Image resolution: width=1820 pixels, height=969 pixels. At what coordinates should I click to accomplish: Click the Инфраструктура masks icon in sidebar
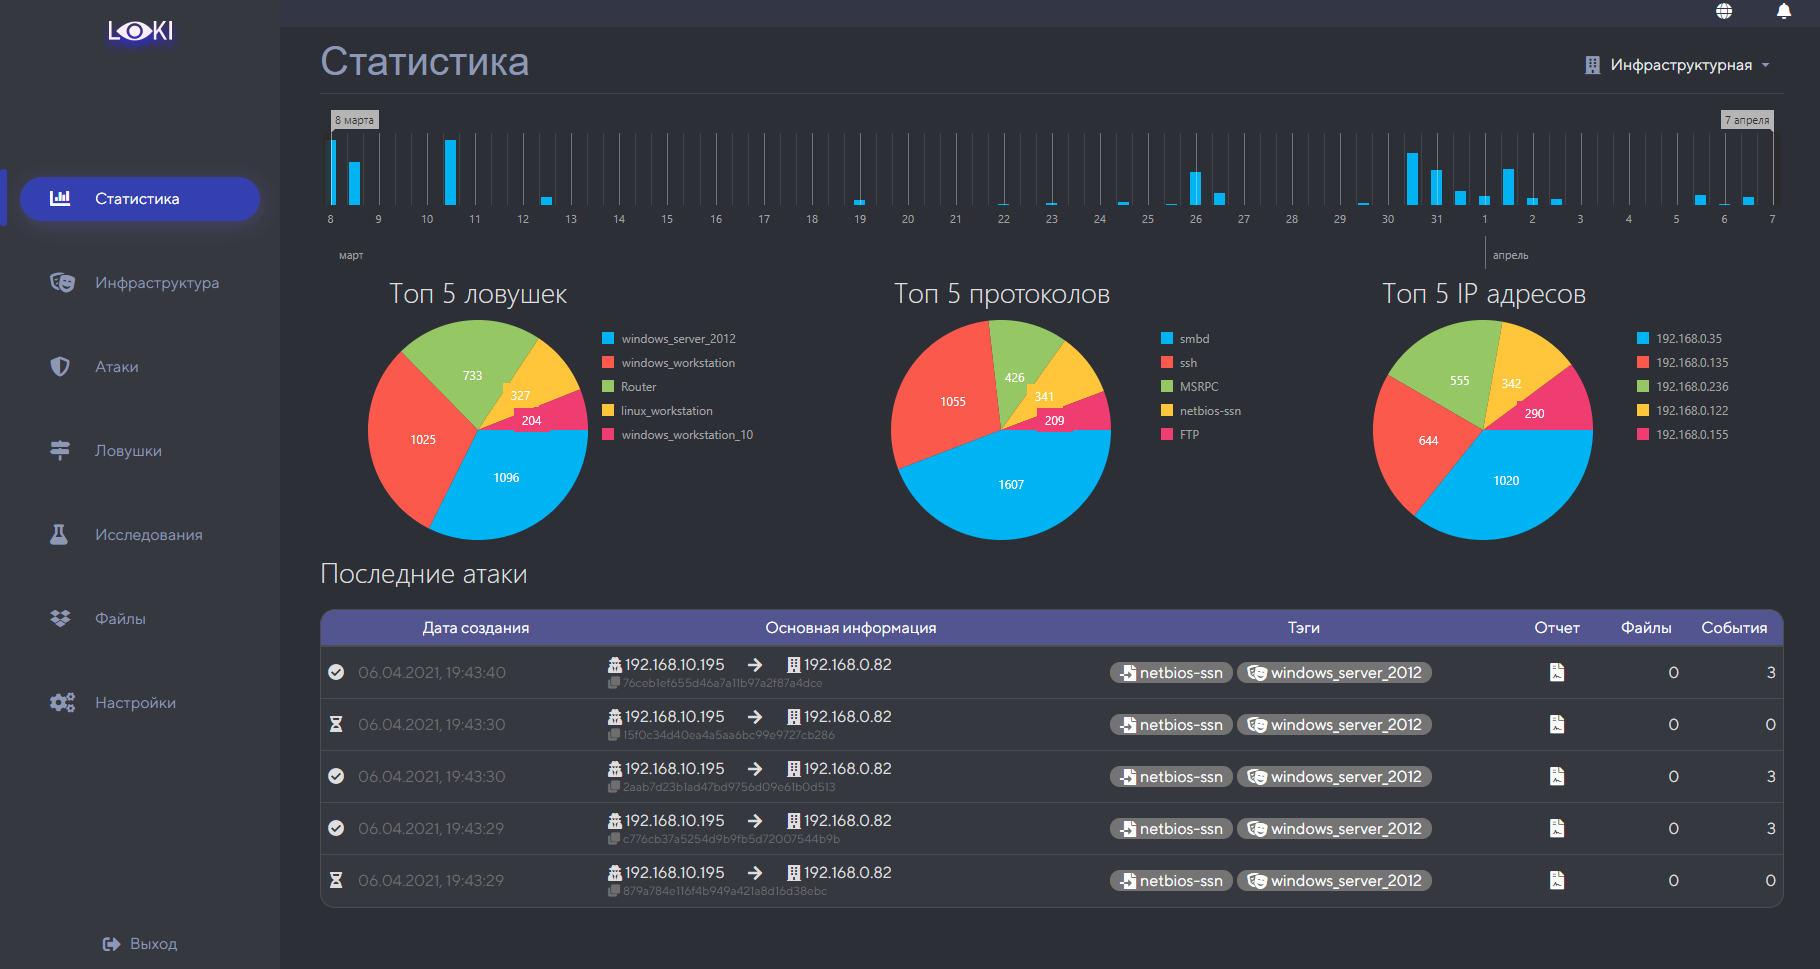[62, 282]
